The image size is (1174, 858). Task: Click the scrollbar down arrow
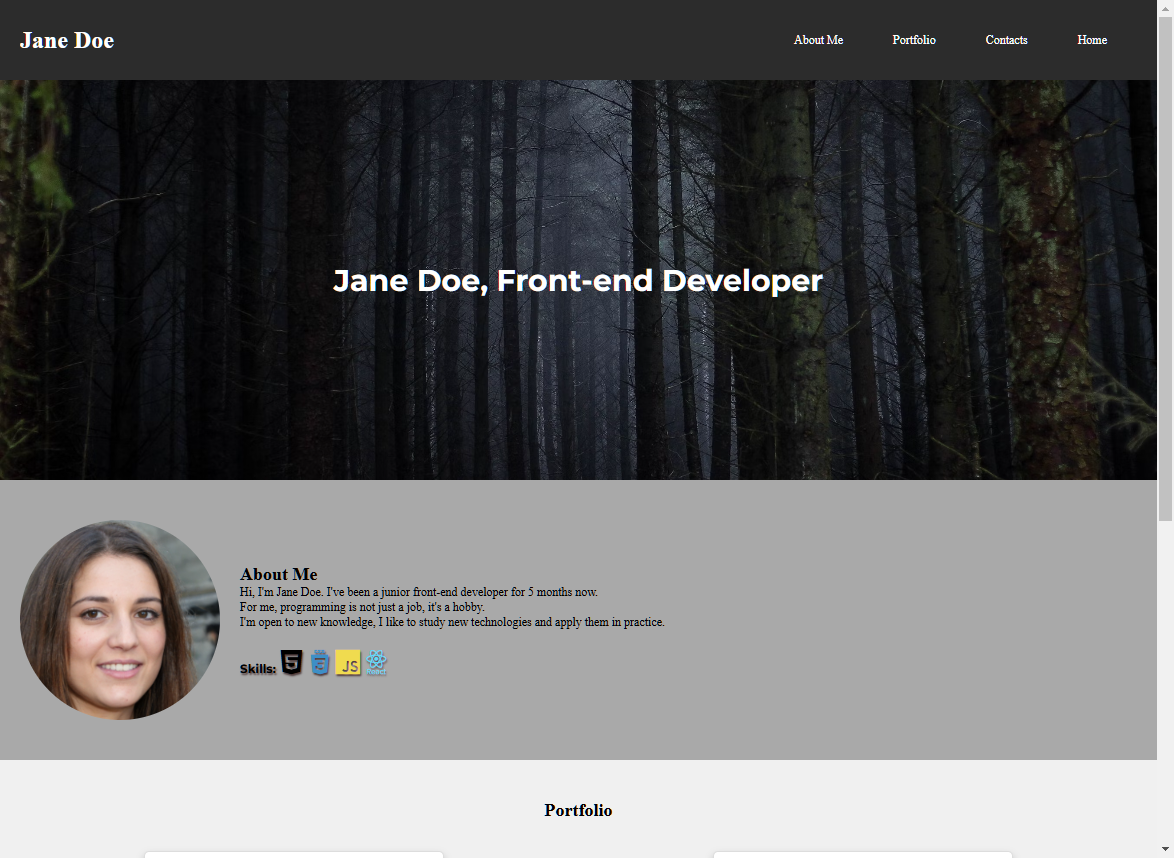[1166, 850]
